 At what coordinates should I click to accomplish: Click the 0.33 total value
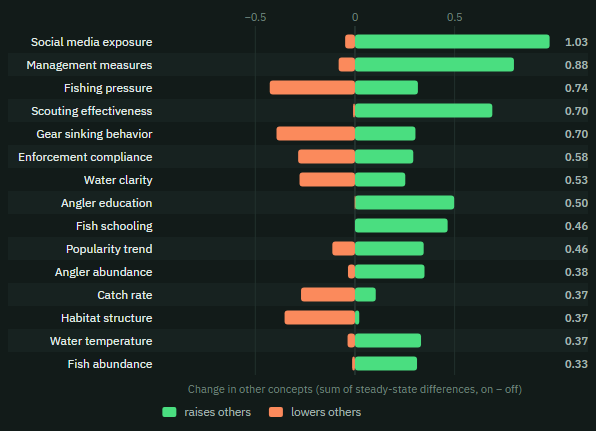[576, 364]
